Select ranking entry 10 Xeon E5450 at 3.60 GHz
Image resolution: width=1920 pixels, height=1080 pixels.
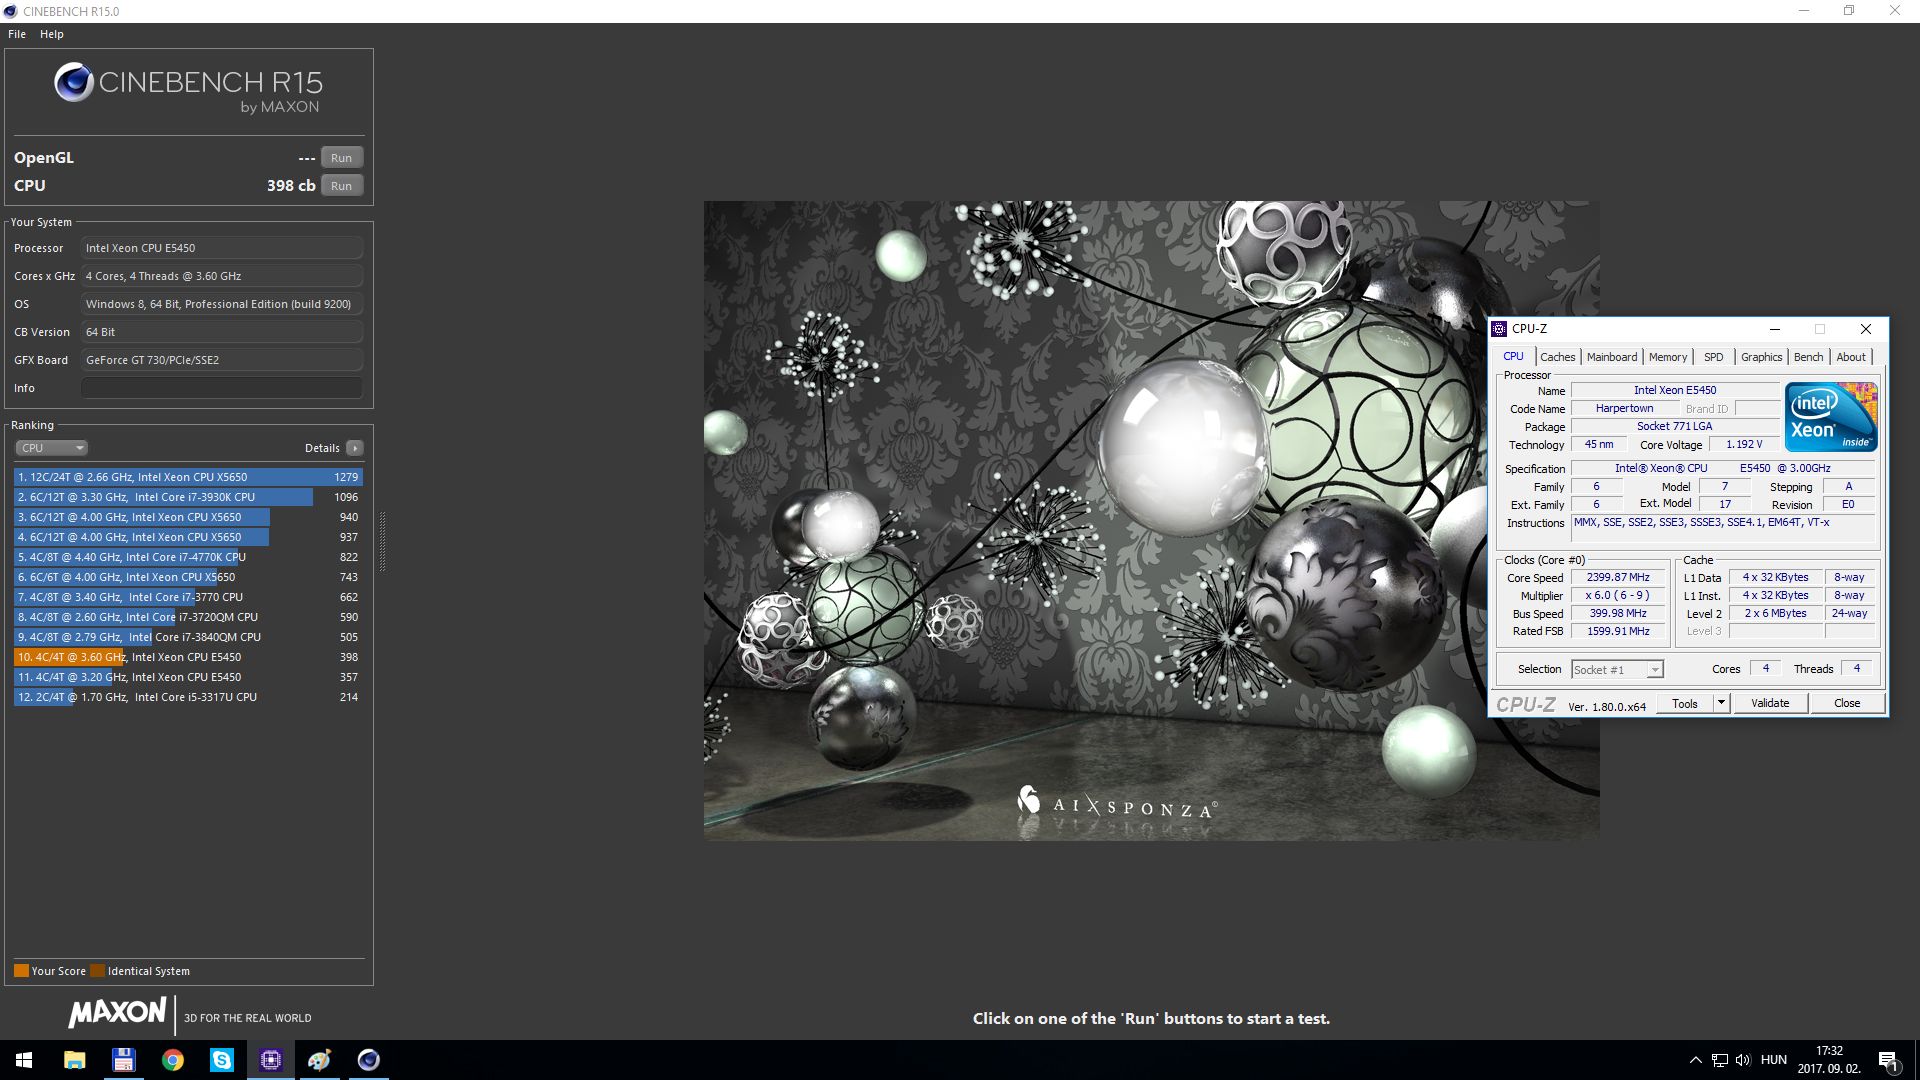pyautogui.click(x=188, y=657)
